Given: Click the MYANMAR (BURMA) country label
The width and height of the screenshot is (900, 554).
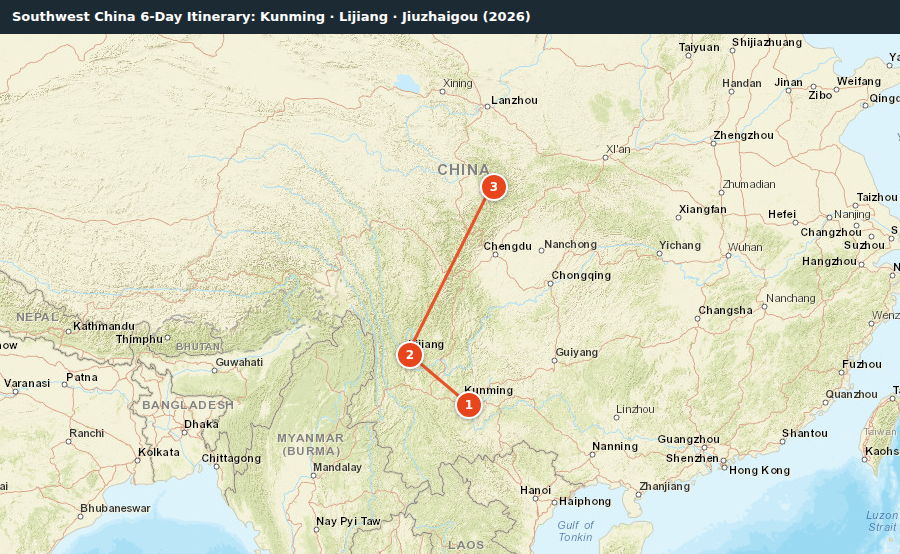Looking at the screenshot, I should [x=311, y=444].
